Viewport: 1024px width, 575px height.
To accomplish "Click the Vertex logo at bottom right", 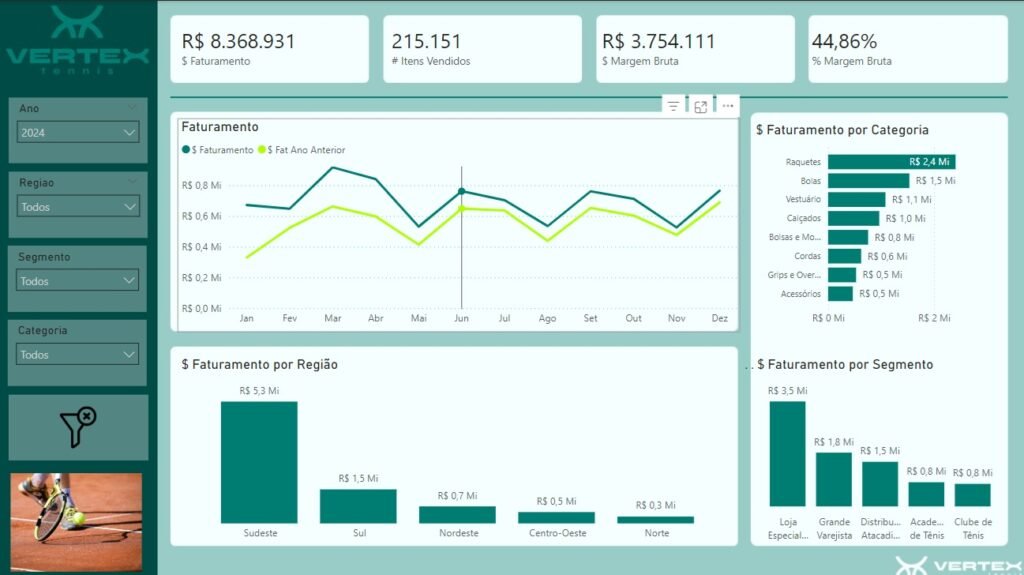I will [957, 565].
